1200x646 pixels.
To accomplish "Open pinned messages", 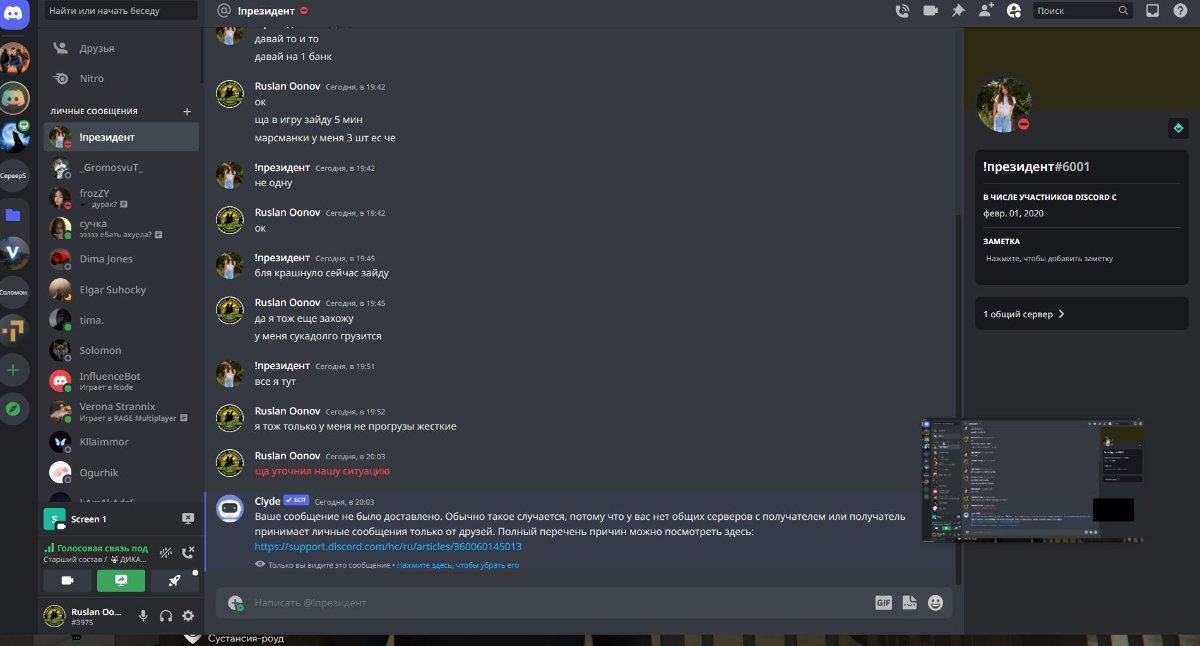I will (958, 10).
